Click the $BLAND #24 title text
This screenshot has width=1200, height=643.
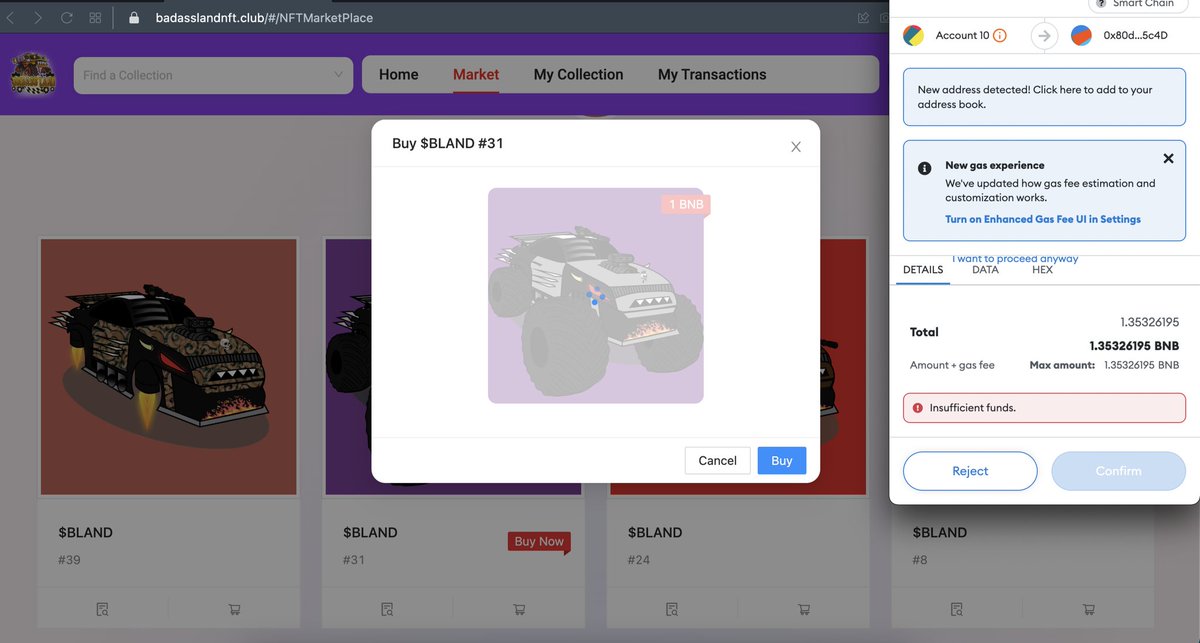655,533
